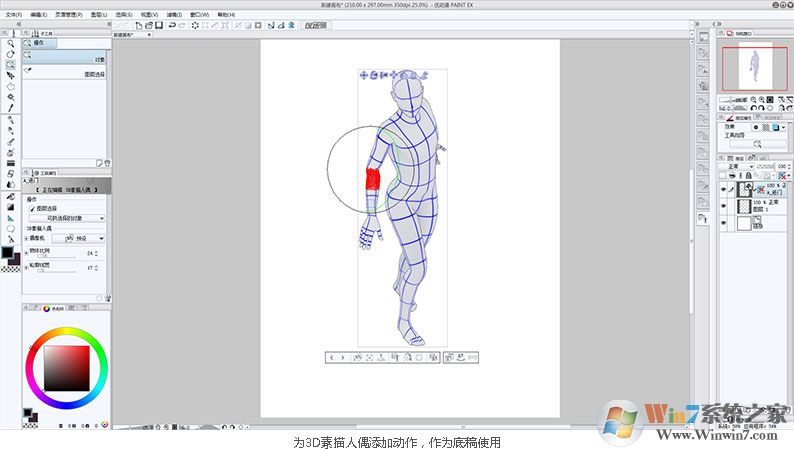Click the zoom in magnifier in the Navigator
The width and height of the screenshot is (794, 449).
click(762, 100)
